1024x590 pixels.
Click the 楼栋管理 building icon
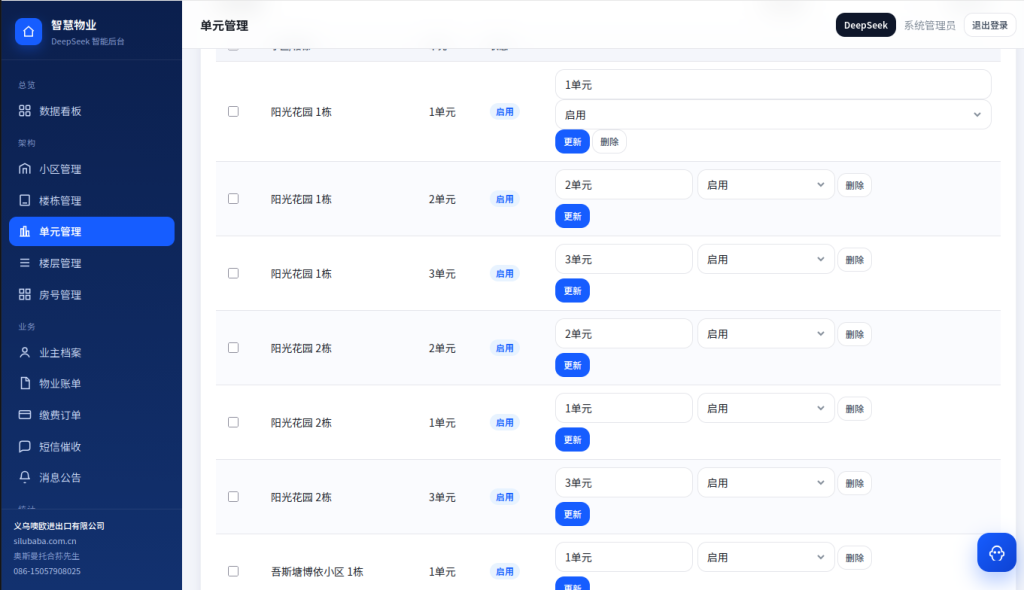[x=25, y=201]
